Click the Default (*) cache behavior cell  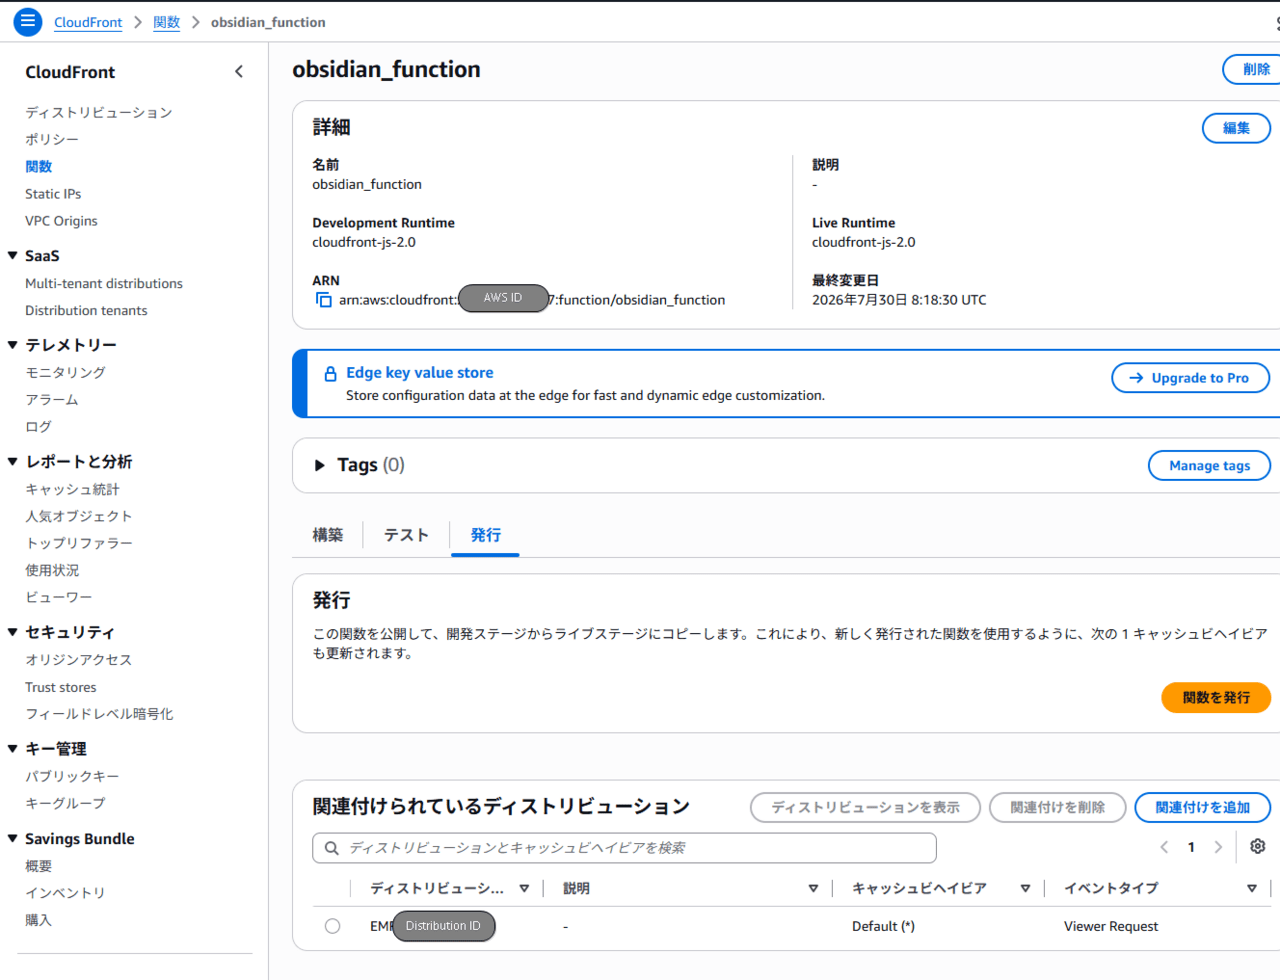click(x=883, y=926)
